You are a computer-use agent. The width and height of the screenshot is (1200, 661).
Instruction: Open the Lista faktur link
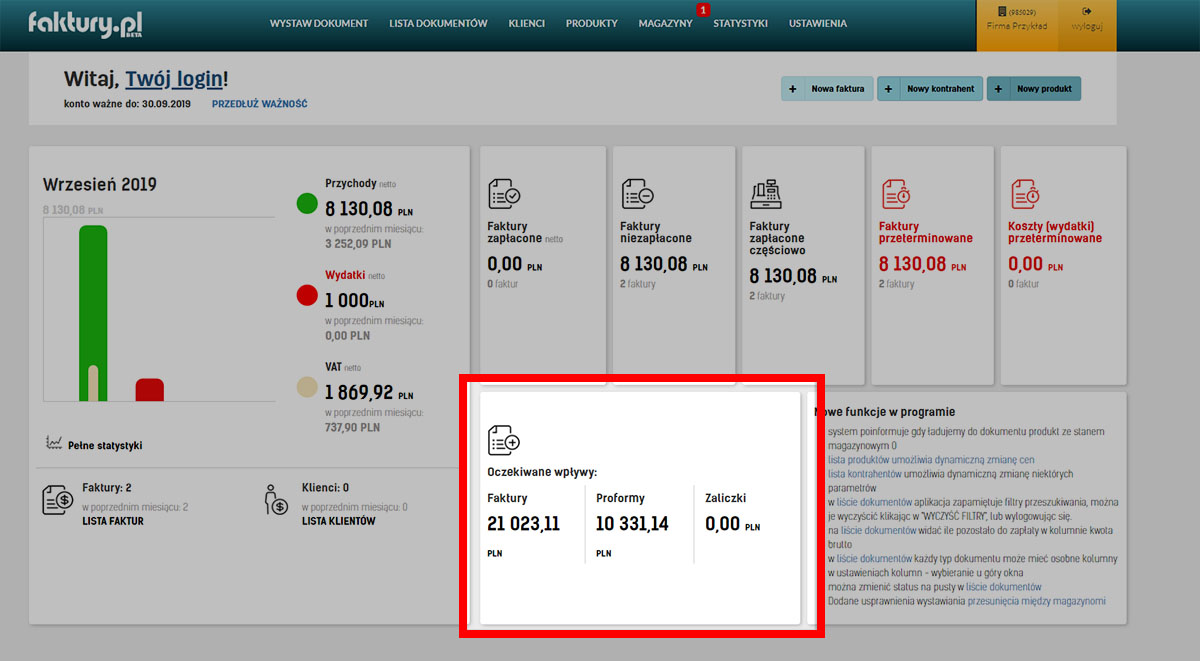point(113,521)
